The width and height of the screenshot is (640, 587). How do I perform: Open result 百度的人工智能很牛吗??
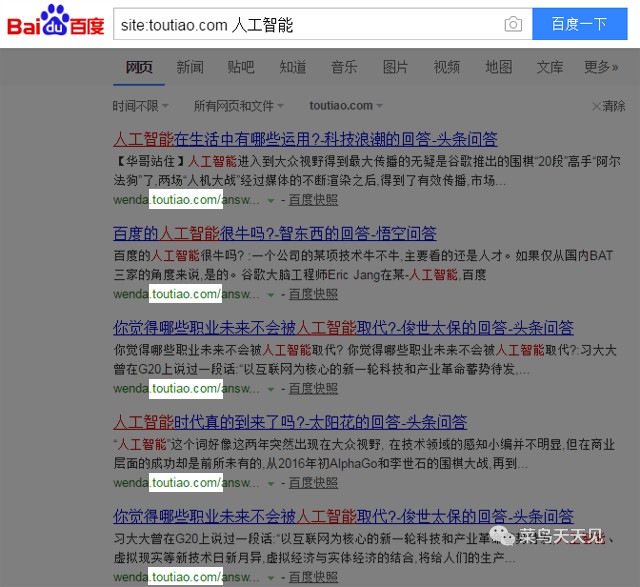pyautogui.click(x=275, y=233)
